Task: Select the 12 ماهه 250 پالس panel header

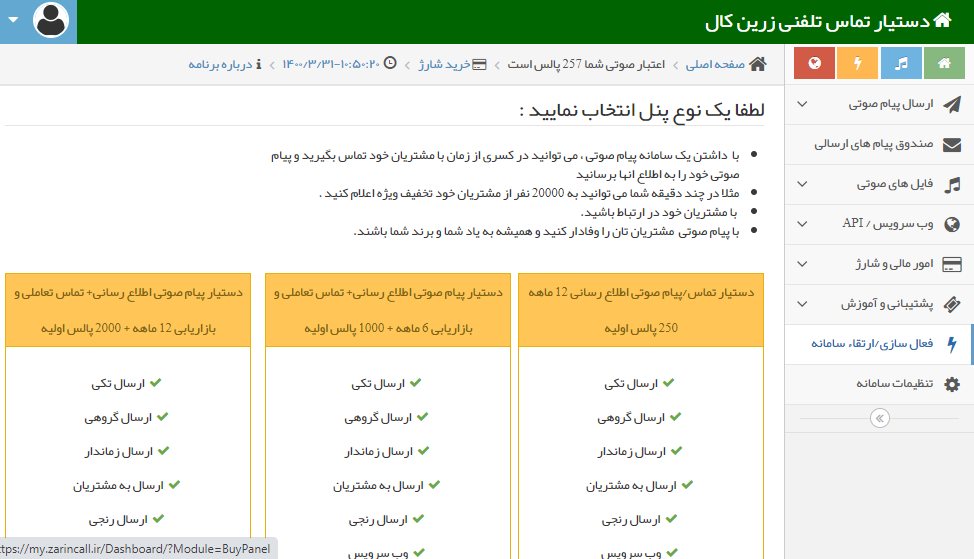Action: tap(641, 310)
